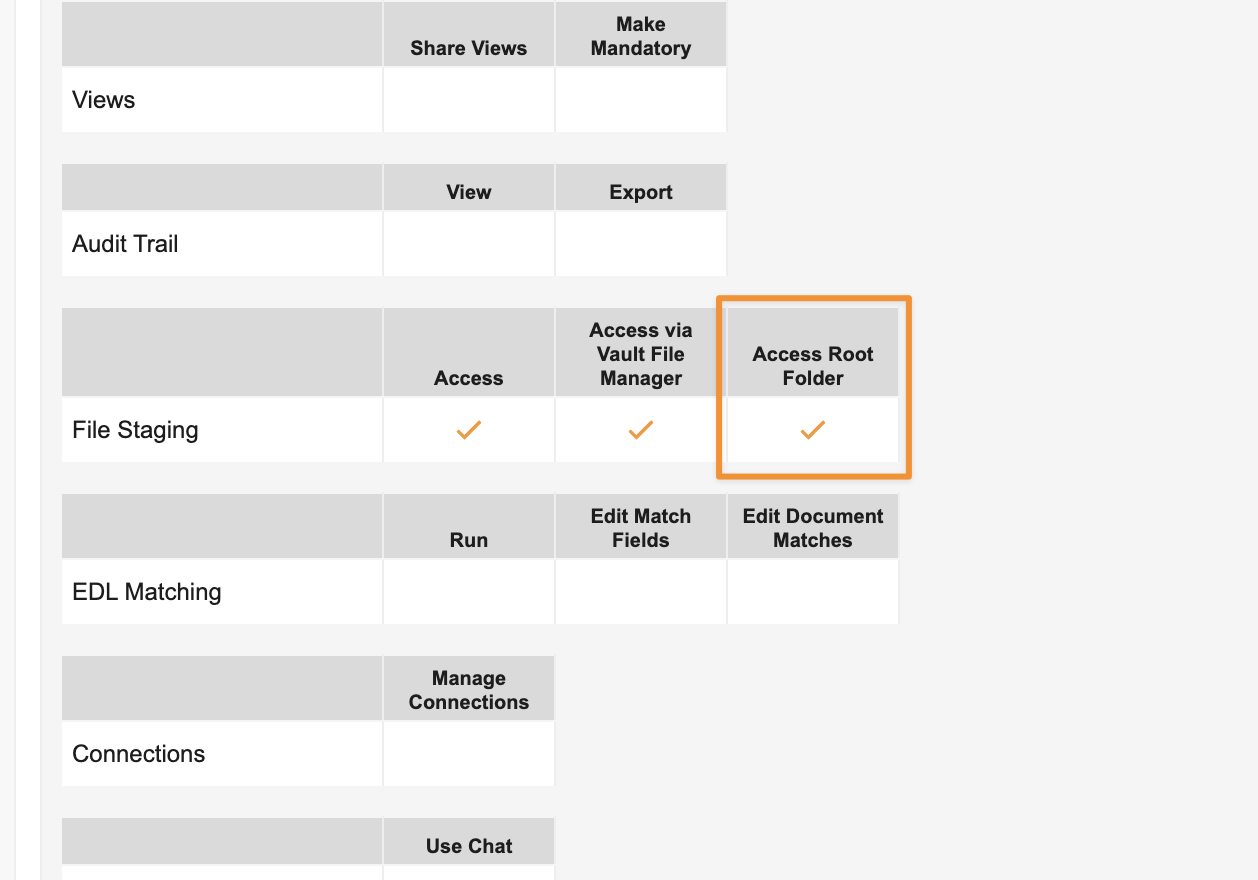Viewport: 1258px width, 880px height.
Task: Click the File Staging row label
Action: tap(135, 430)
